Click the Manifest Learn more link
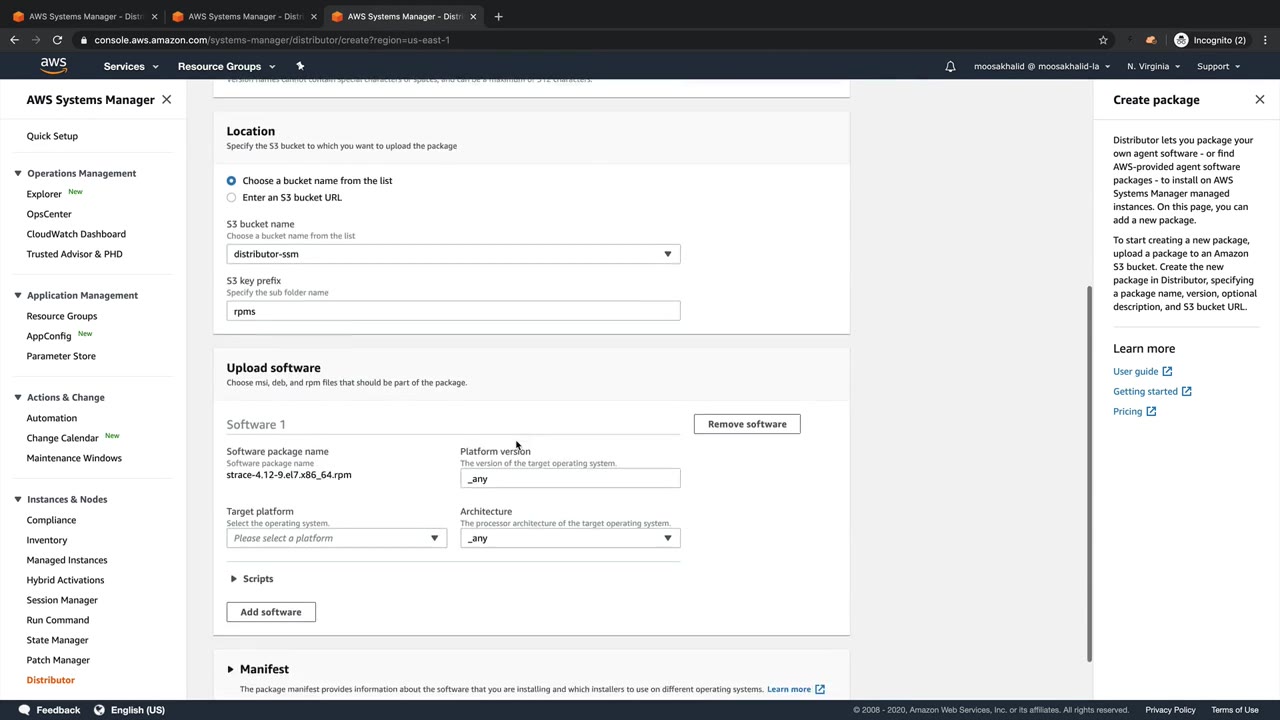Viewport: 1280px width, 720px height. point(796,689)
